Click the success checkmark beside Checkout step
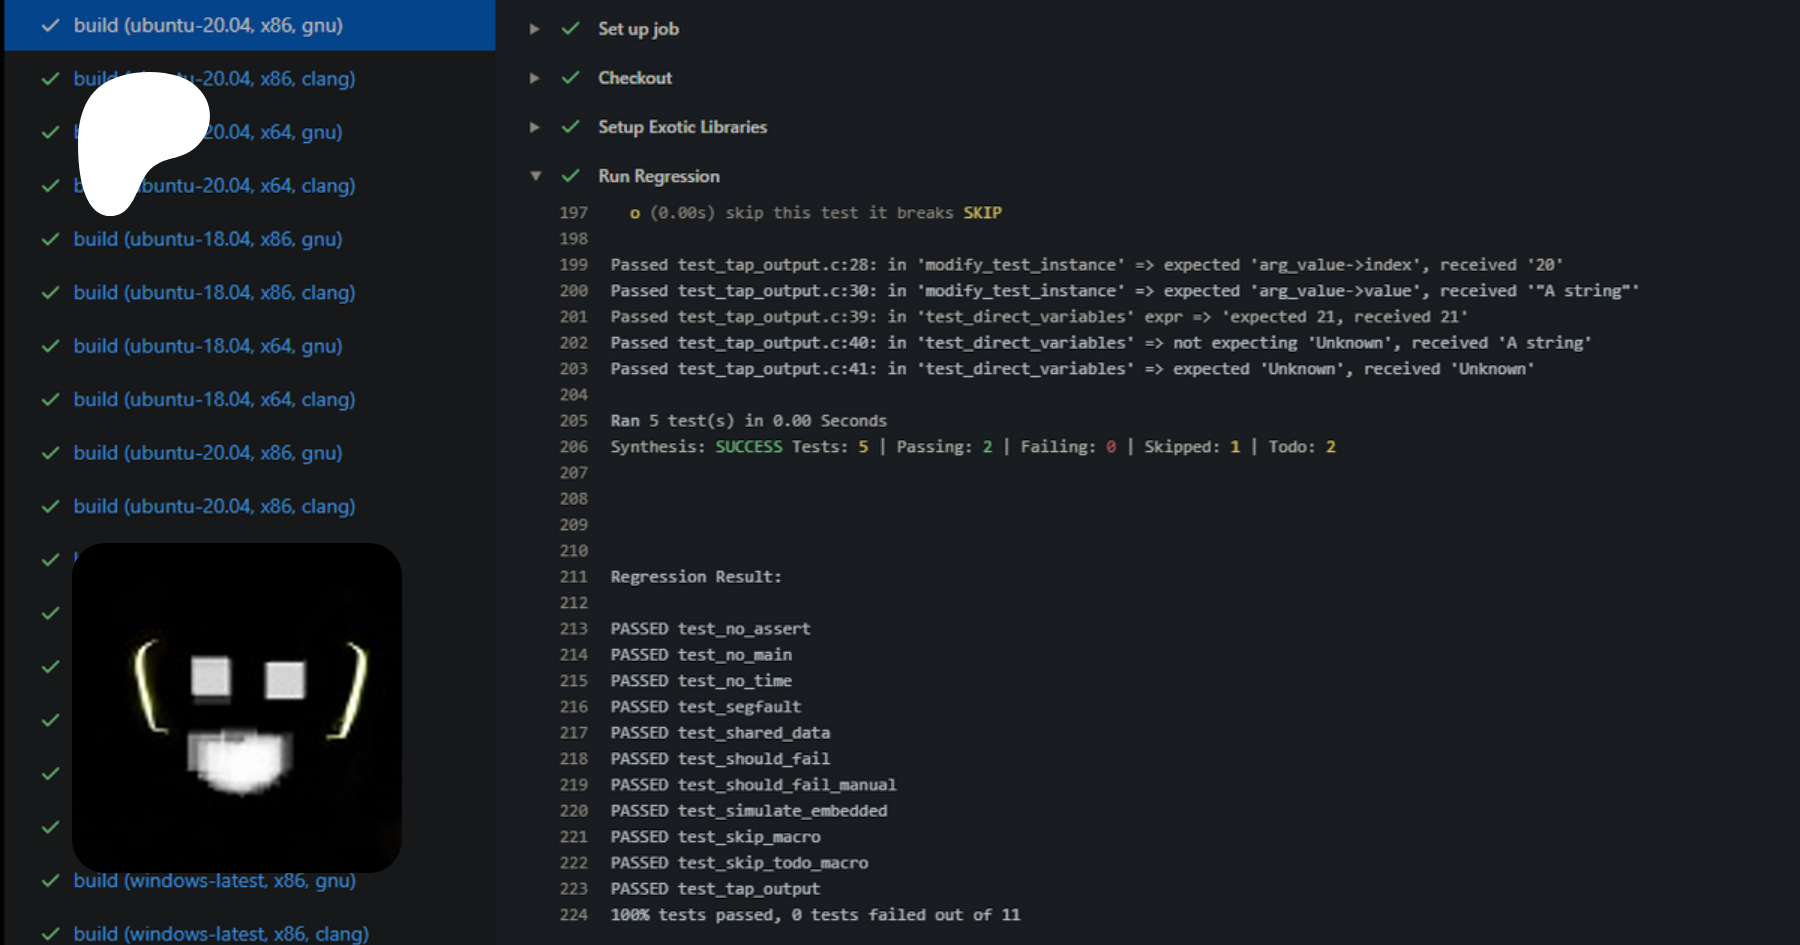The image size is (1800, 945). (570, 78)
